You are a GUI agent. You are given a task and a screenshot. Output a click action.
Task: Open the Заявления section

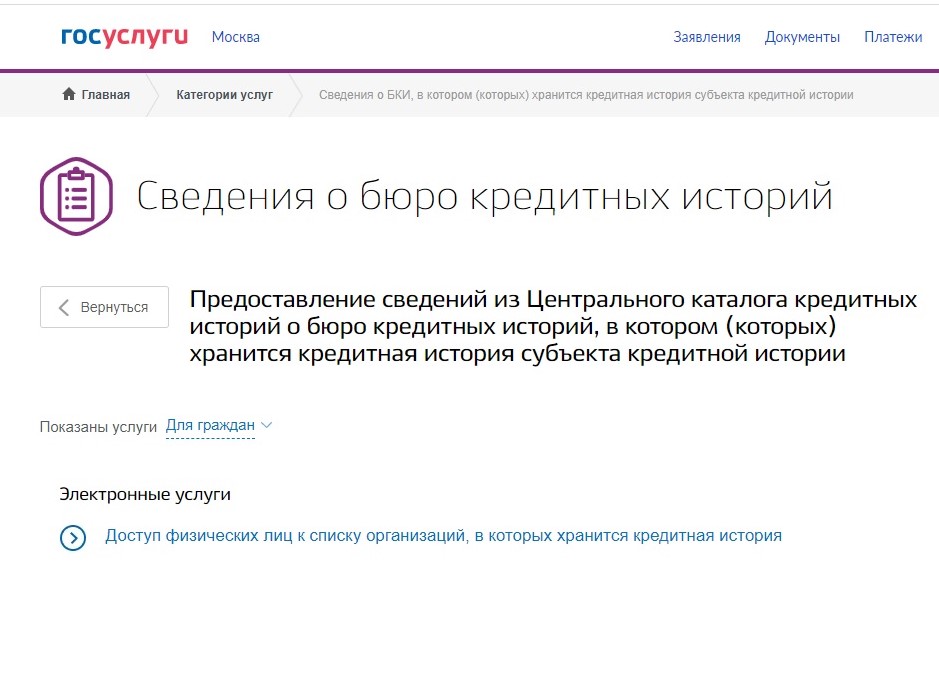click(x=706, y=37)
